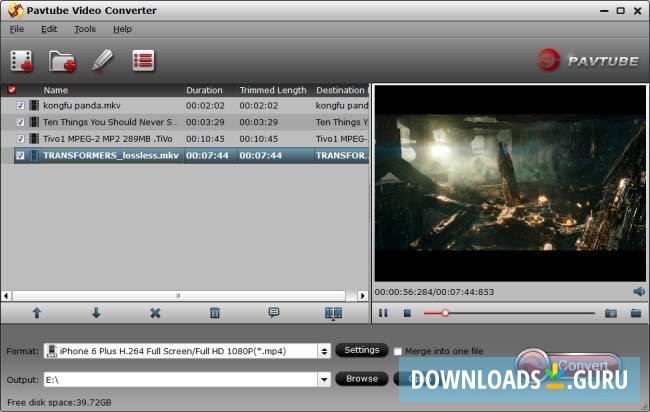Click the horizontal scrollbar thumb in file list
Image resolution: width=650 pixels, height=412 pixels.
click(178, 296)
